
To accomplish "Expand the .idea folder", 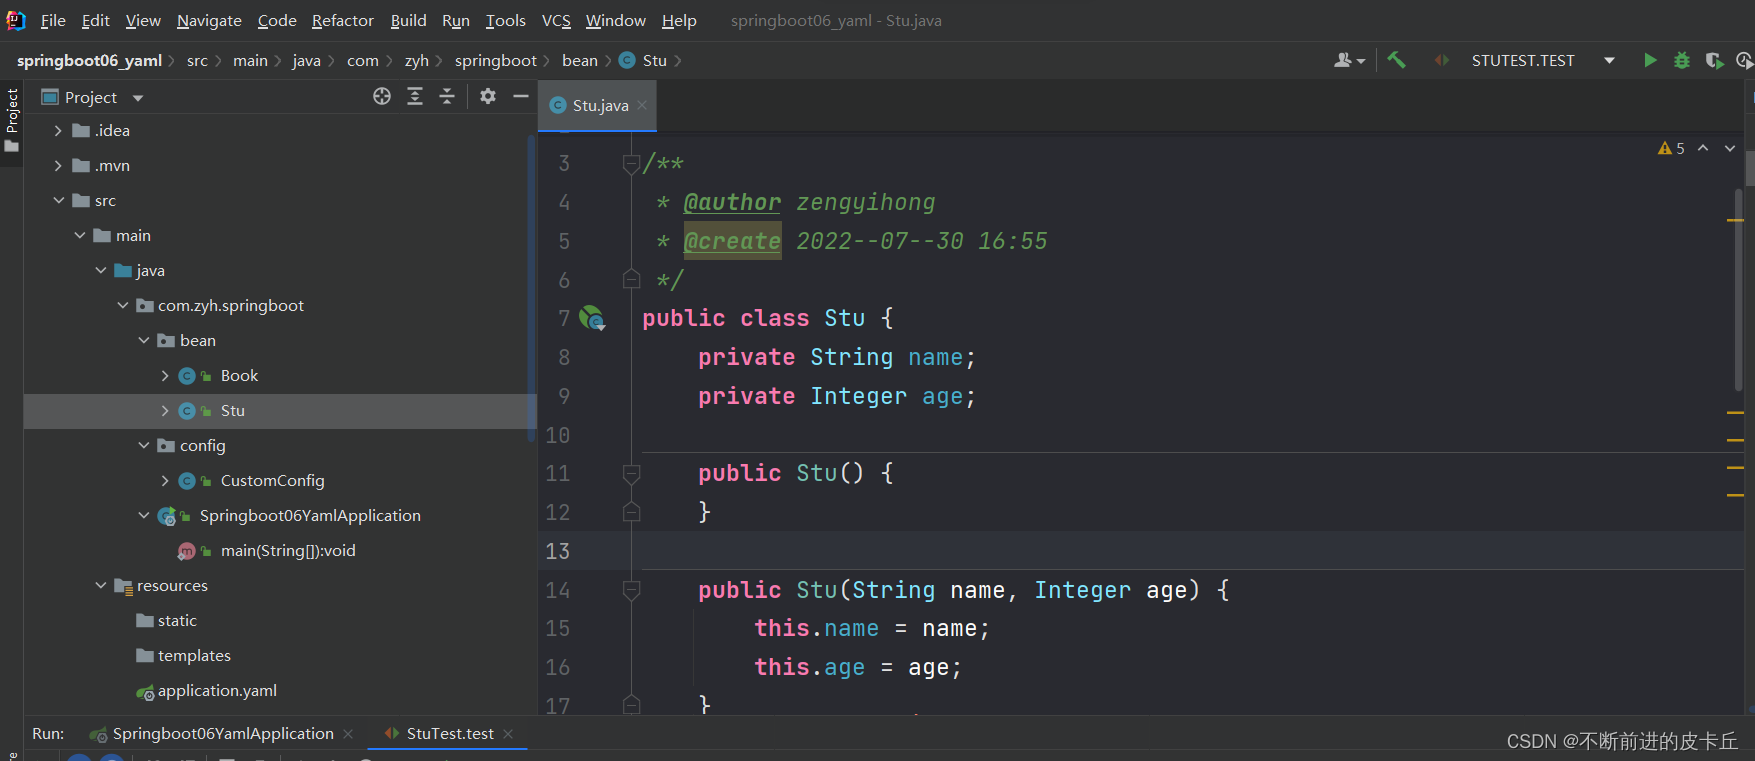I will pos(58,131).
